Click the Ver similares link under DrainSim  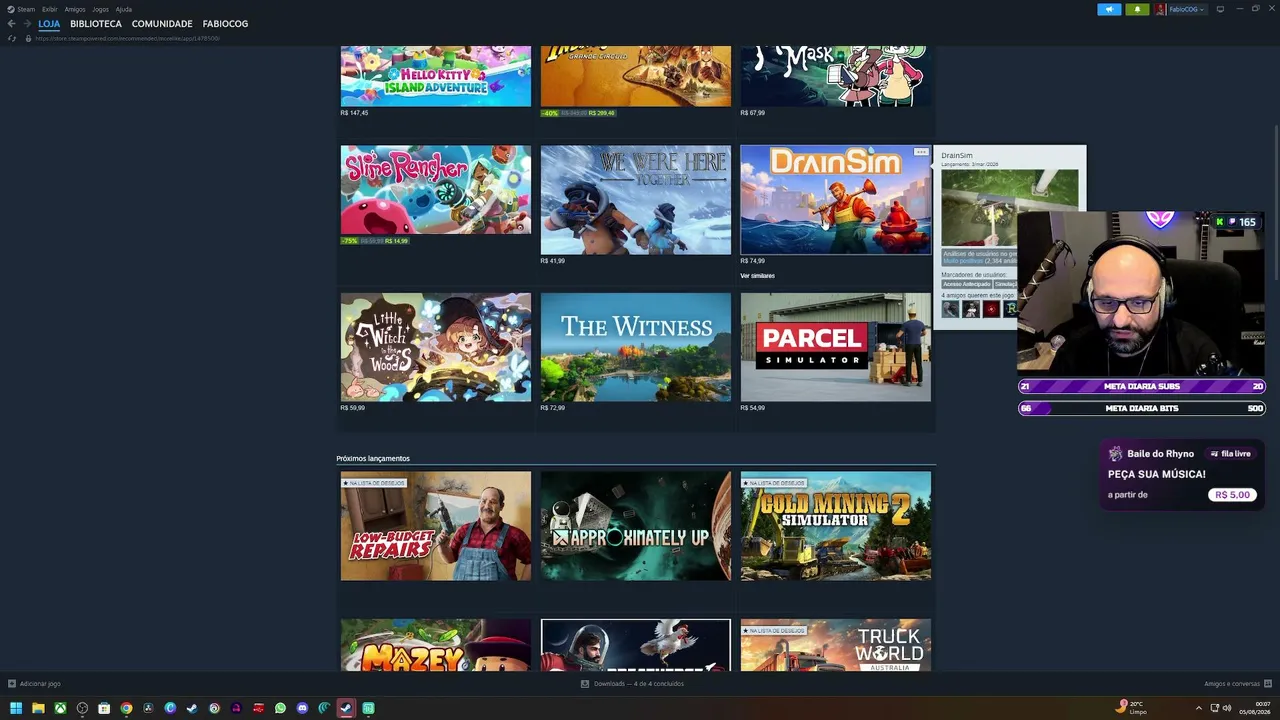(757, 276)
